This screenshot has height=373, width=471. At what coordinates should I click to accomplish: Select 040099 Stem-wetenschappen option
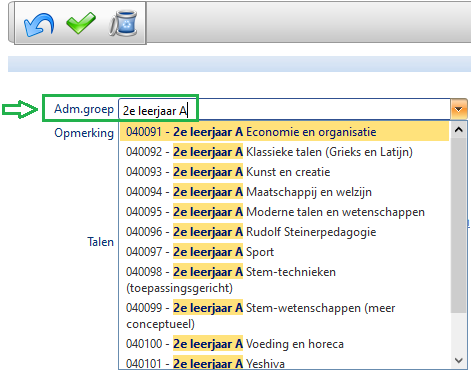pos(284,316)
